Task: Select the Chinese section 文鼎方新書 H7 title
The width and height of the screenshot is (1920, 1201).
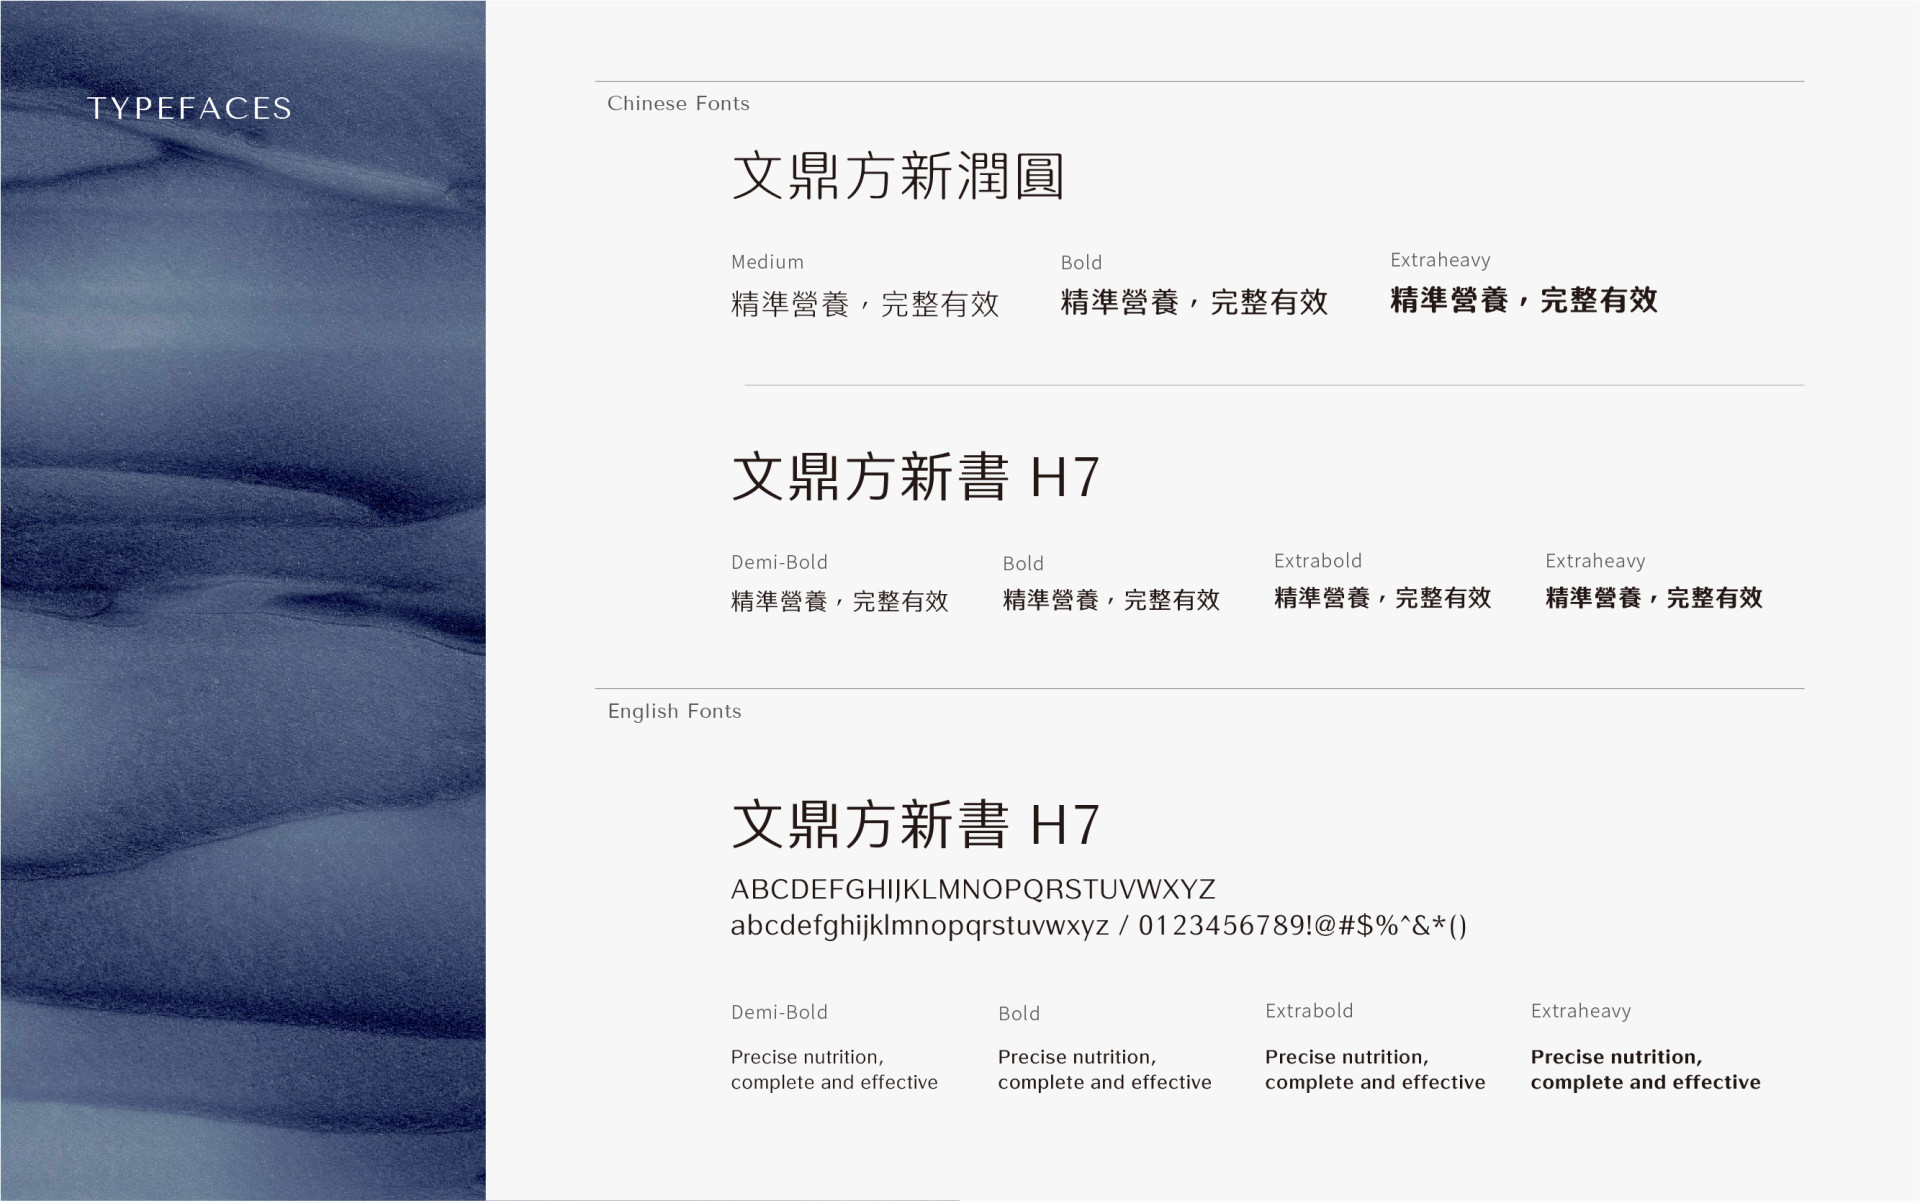Action: click(914, 477)
